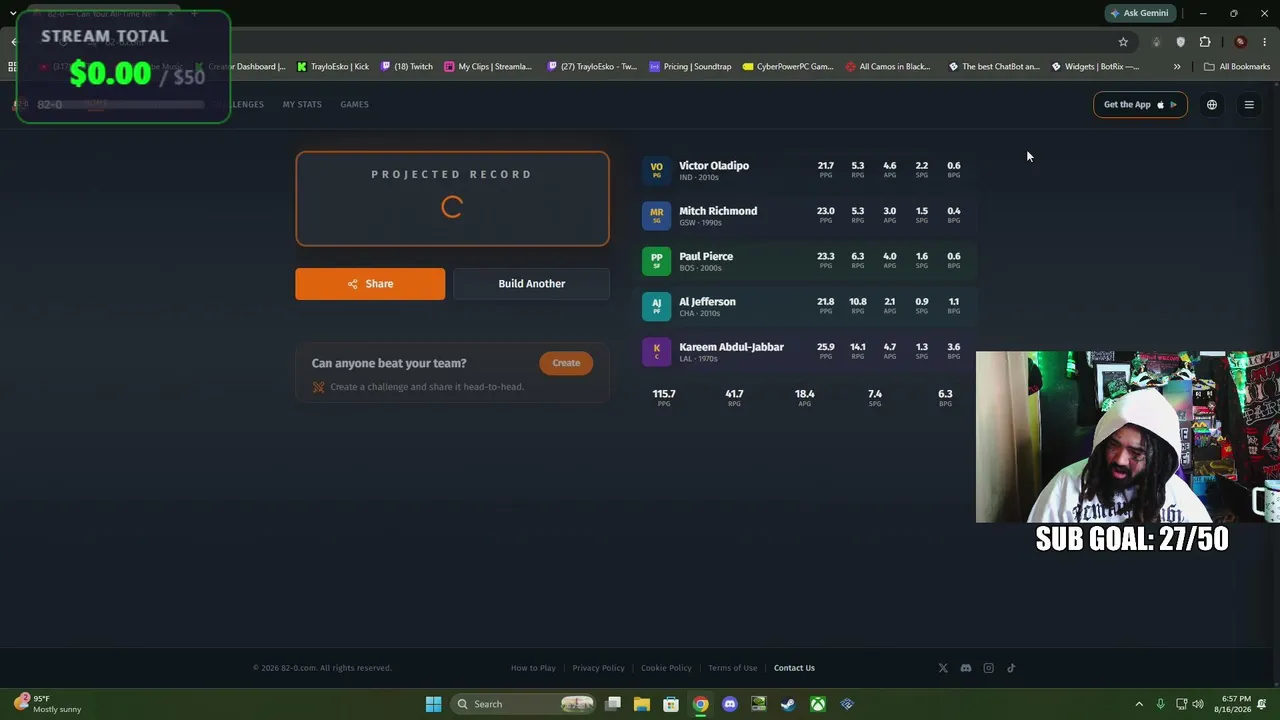Open the Cookie Policy link
Image resolution: width=1280 pixels, height=720 pixels.
pos(666,668)
